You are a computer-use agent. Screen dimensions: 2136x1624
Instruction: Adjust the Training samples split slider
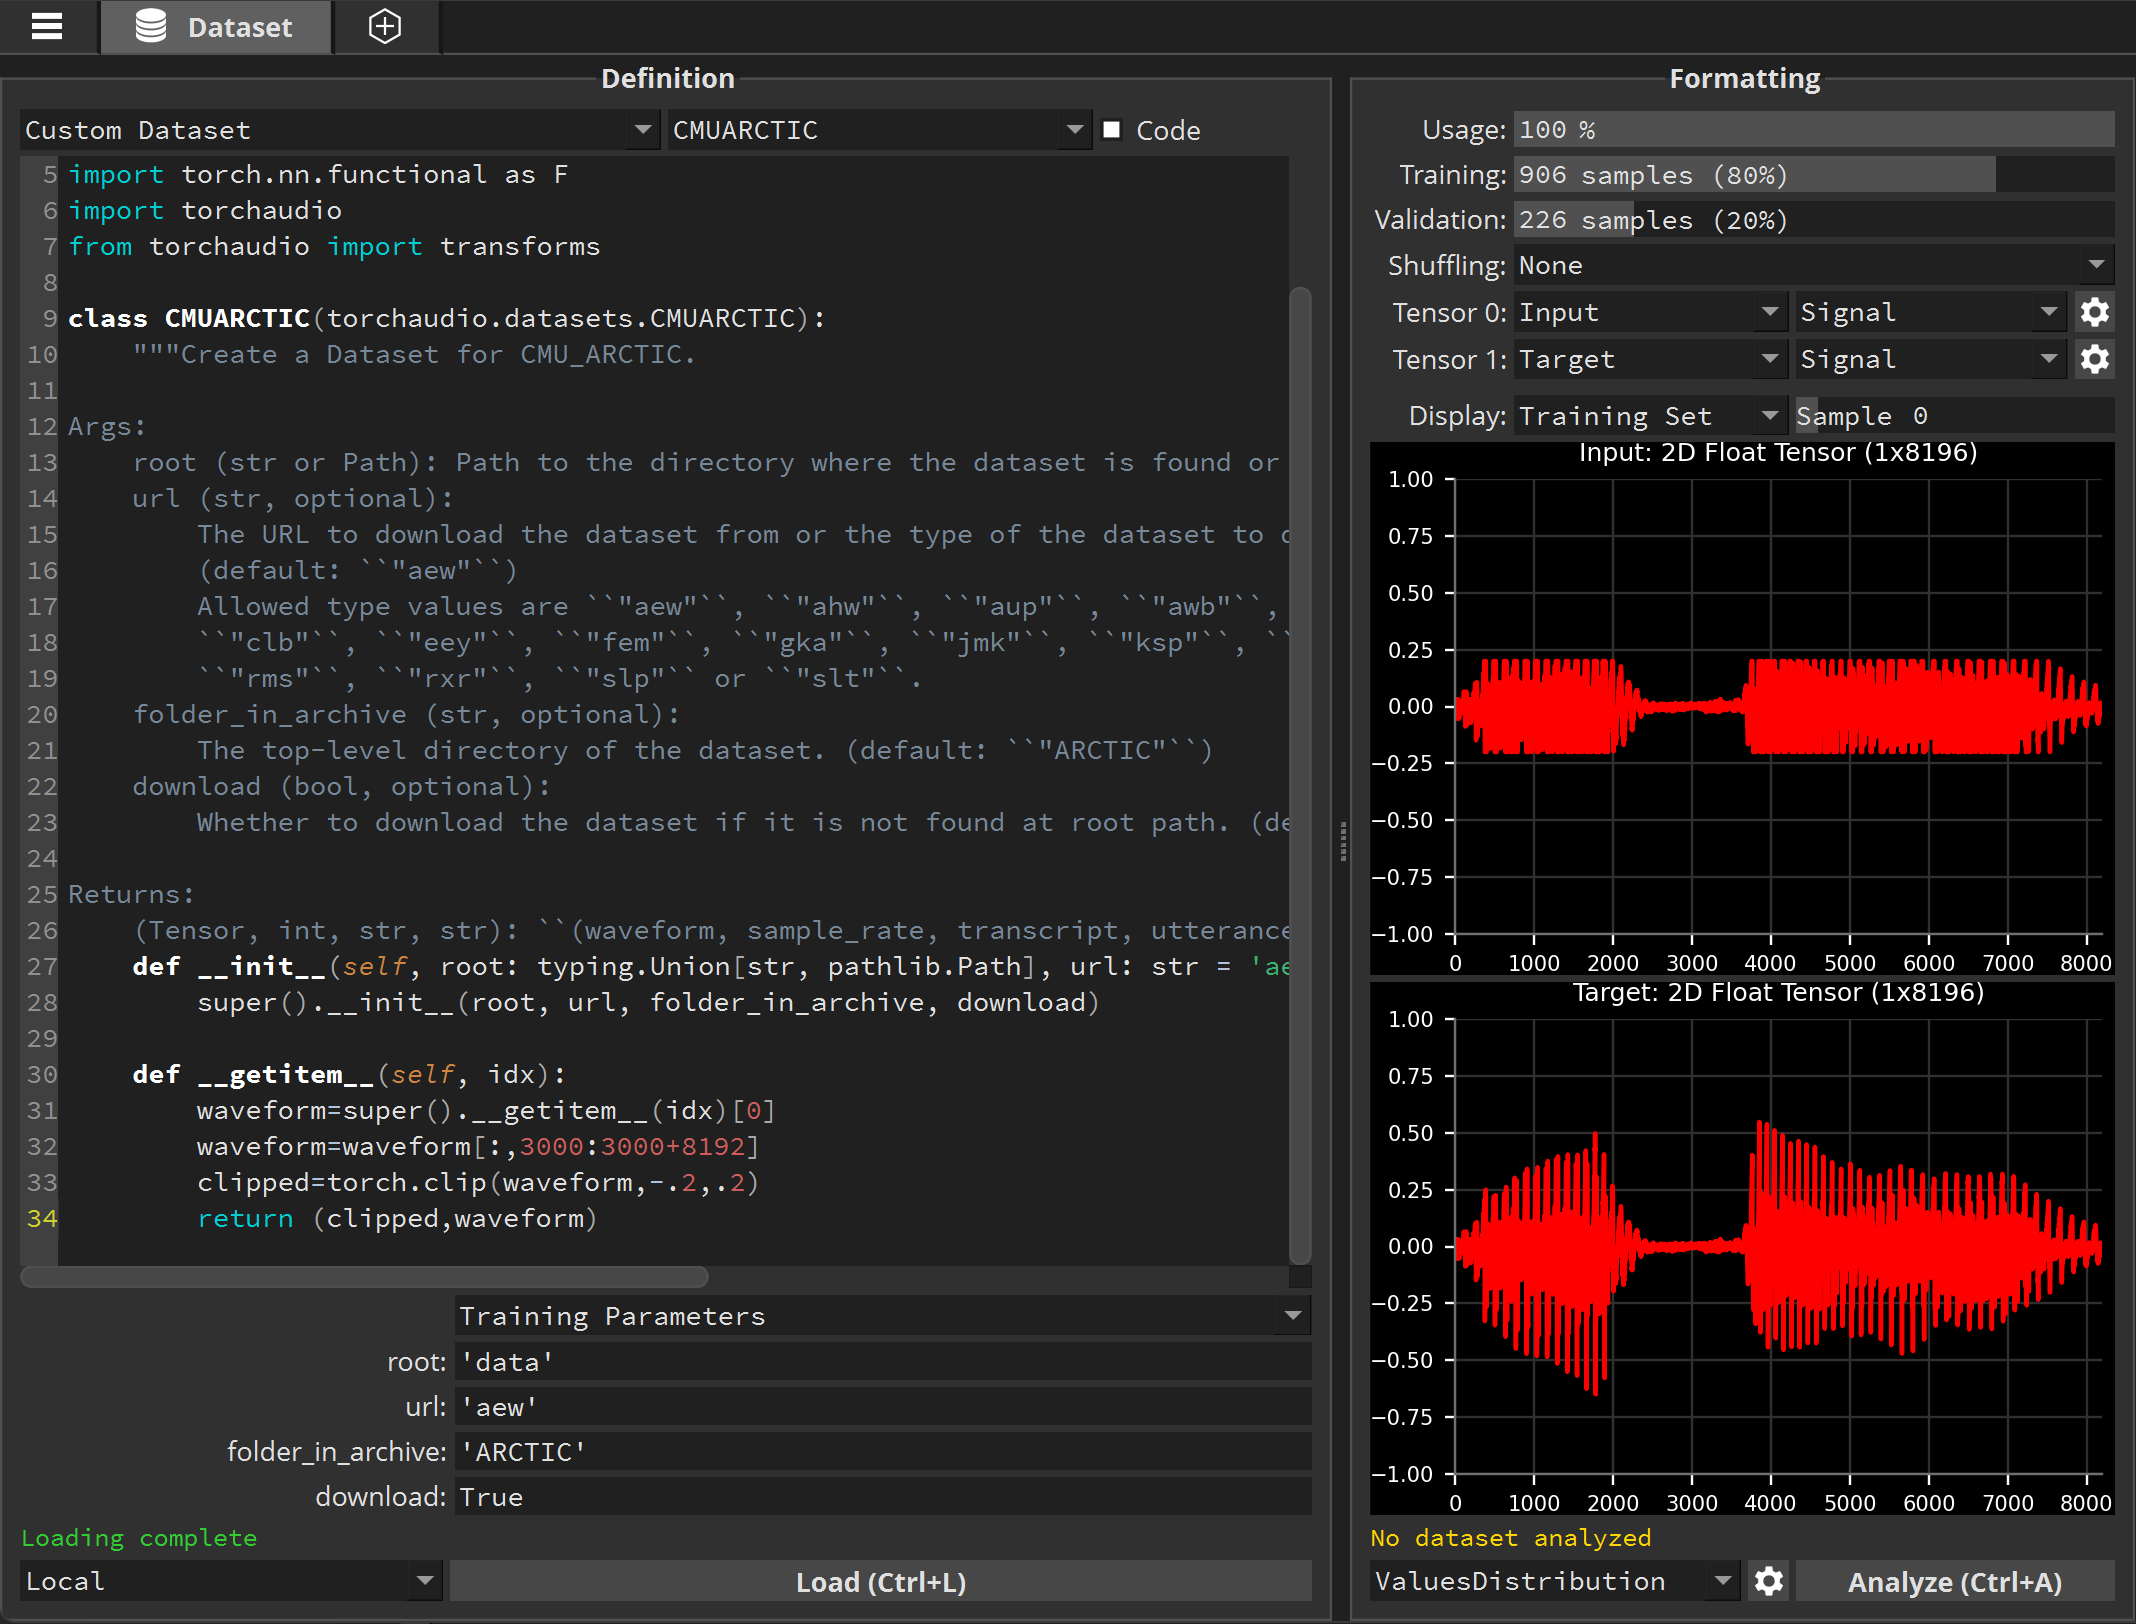pyautogui.click(x=1813, y=175)
